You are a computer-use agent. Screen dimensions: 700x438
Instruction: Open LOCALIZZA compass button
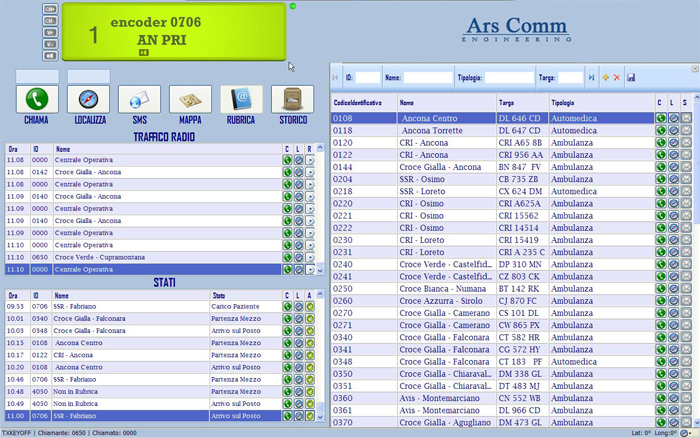(x=88, y=99)
